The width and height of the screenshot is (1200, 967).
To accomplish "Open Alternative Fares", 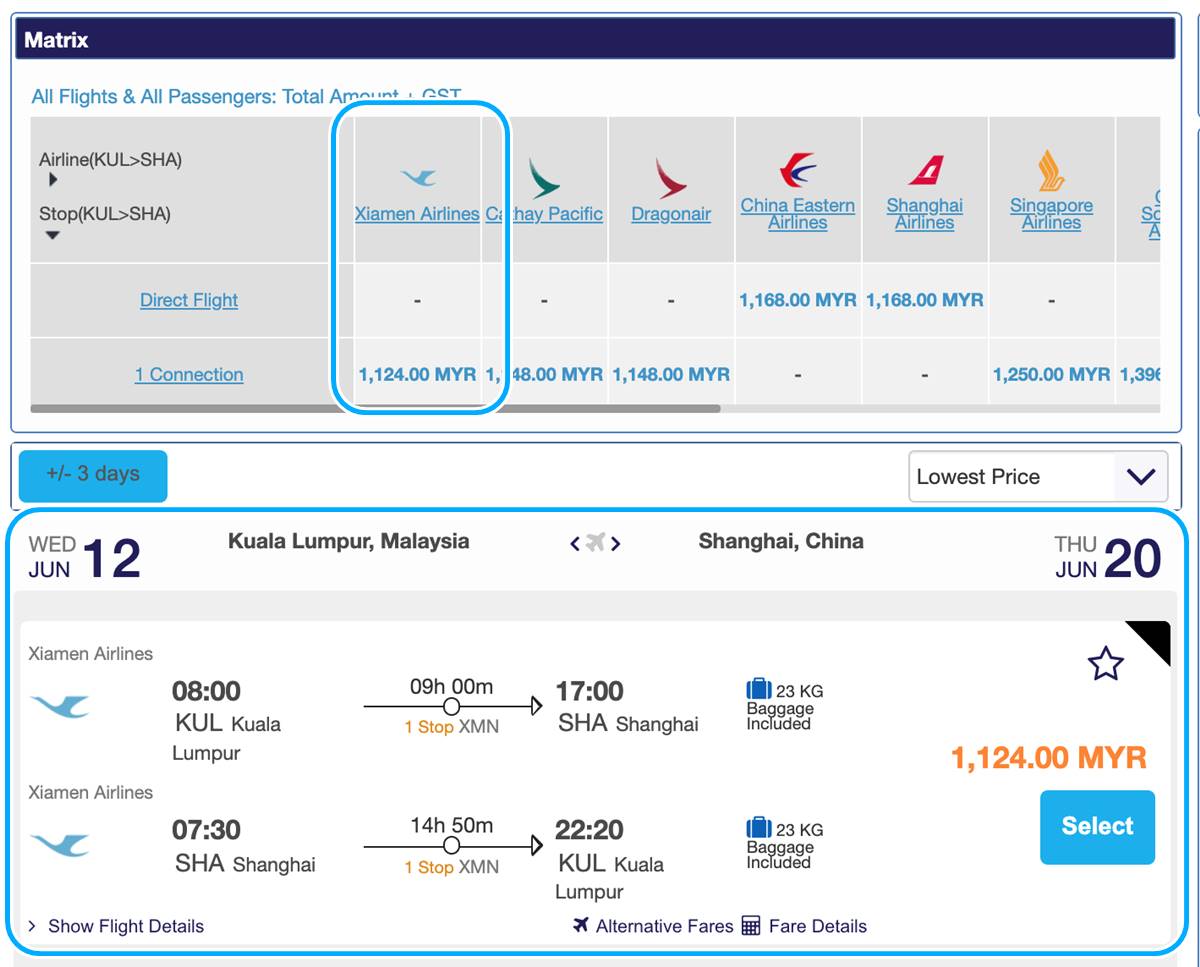I will point(665,926).
